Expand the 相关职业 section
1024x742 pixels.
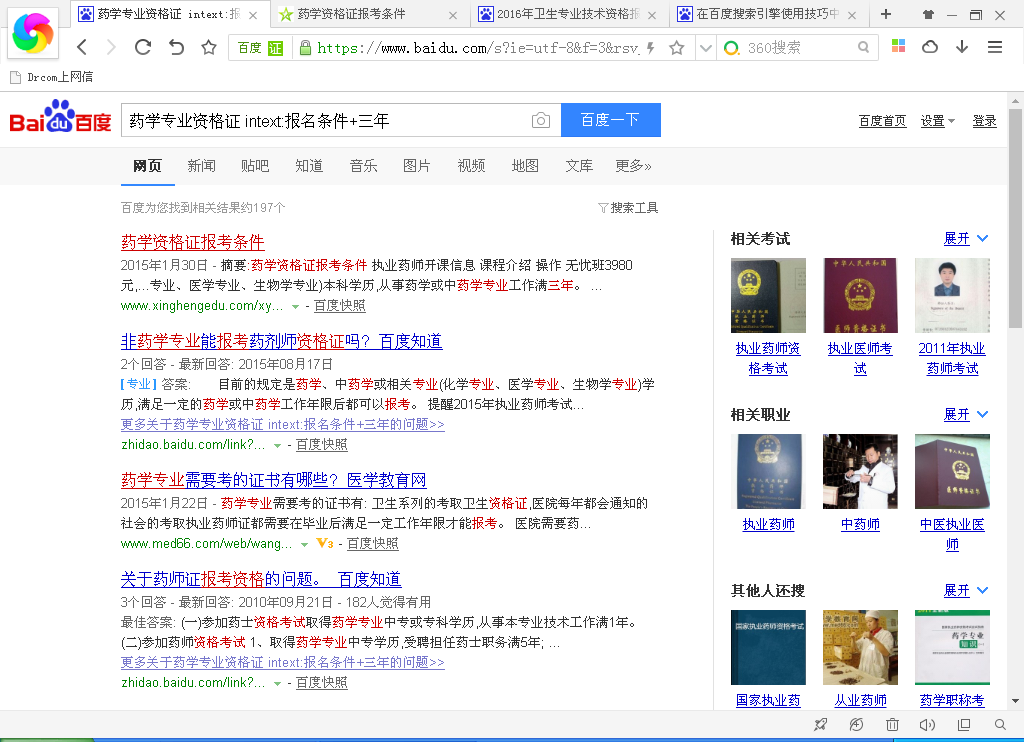(966, 414)
